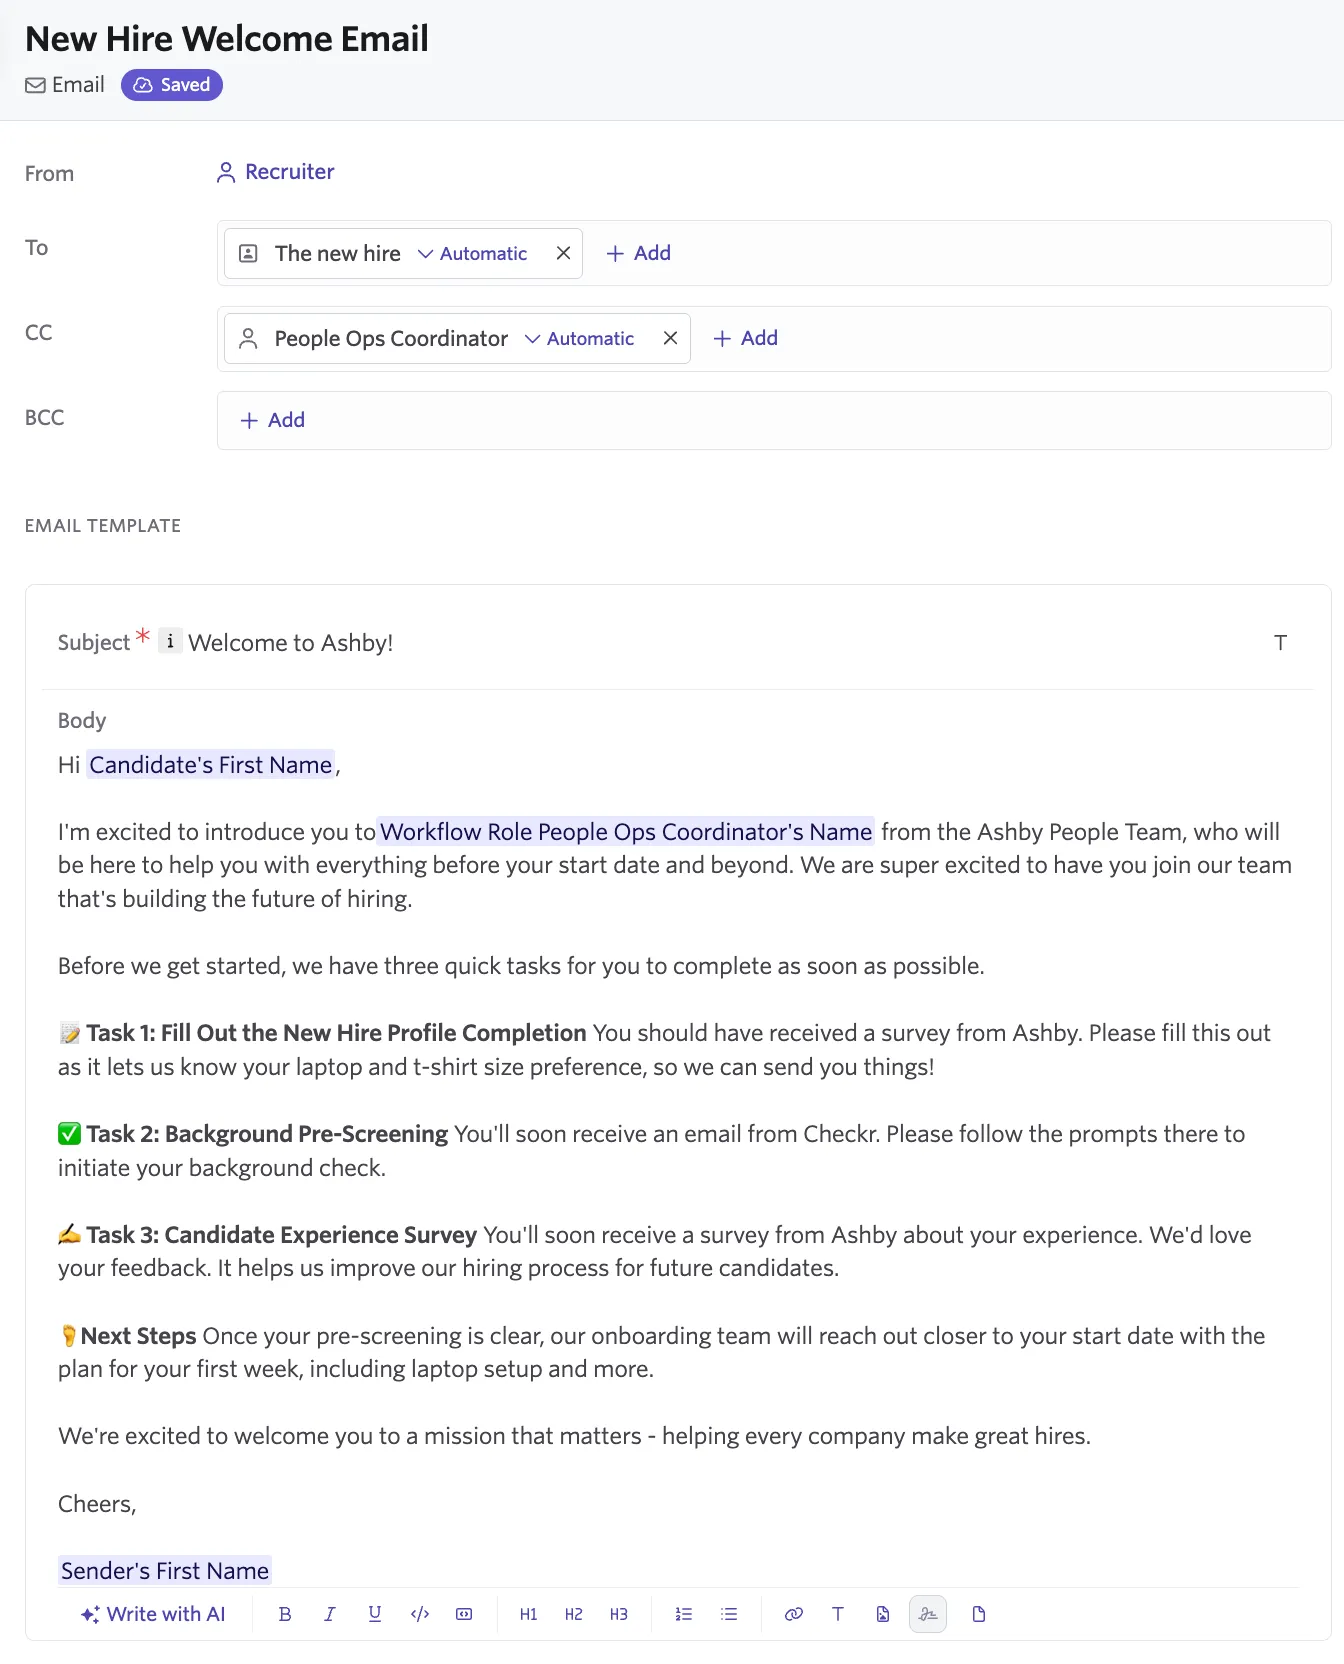Apply H1 heading style
The height and width of the screenshot is (1664, 1344).
[x=529, y=1614]
